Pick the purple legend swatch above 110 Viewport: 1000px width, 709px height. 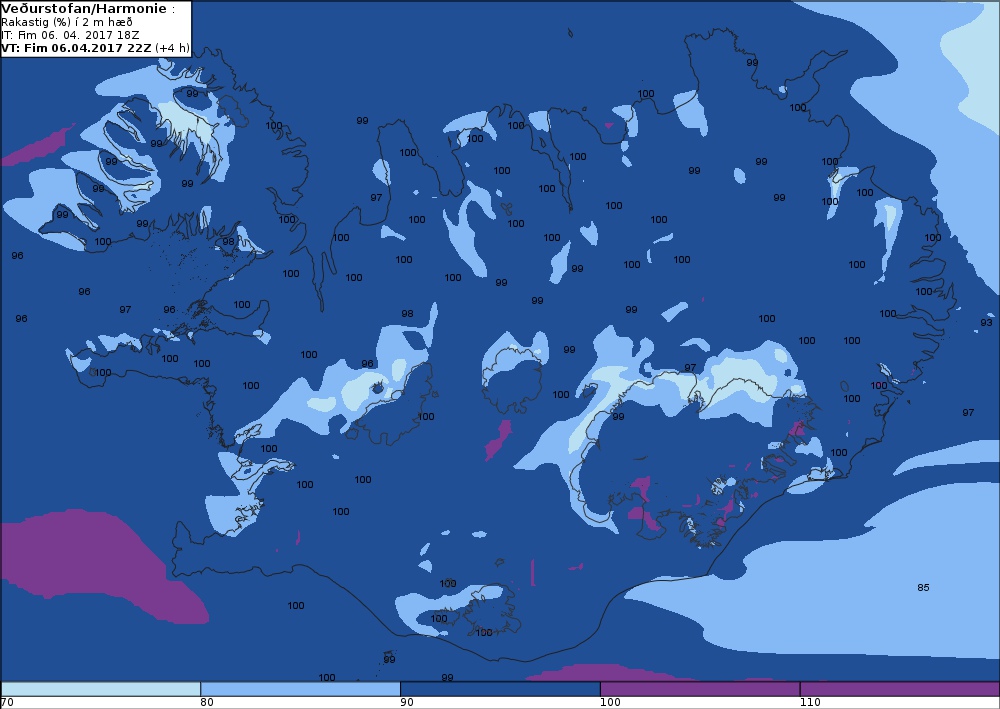coord(900,689)
